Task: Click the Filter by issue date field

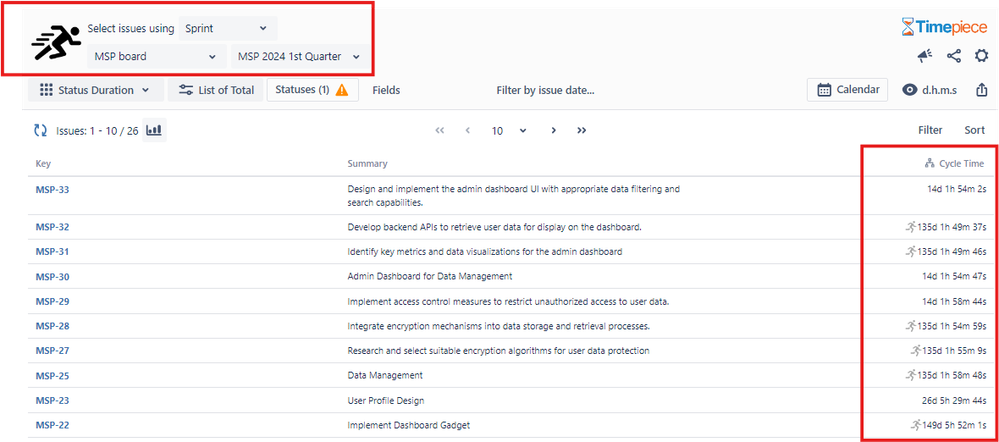Action: click(545, 90)
